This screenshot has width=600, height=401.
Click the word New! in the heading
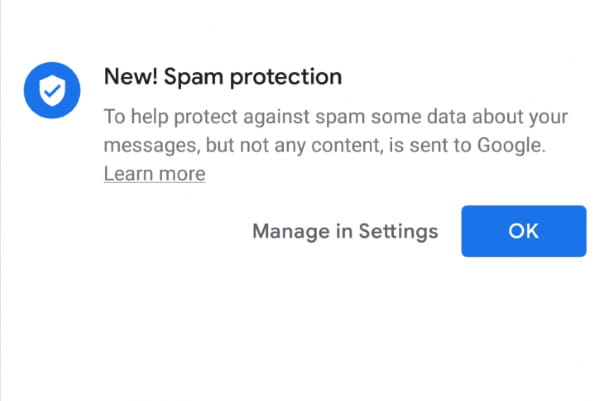(130, 76)
